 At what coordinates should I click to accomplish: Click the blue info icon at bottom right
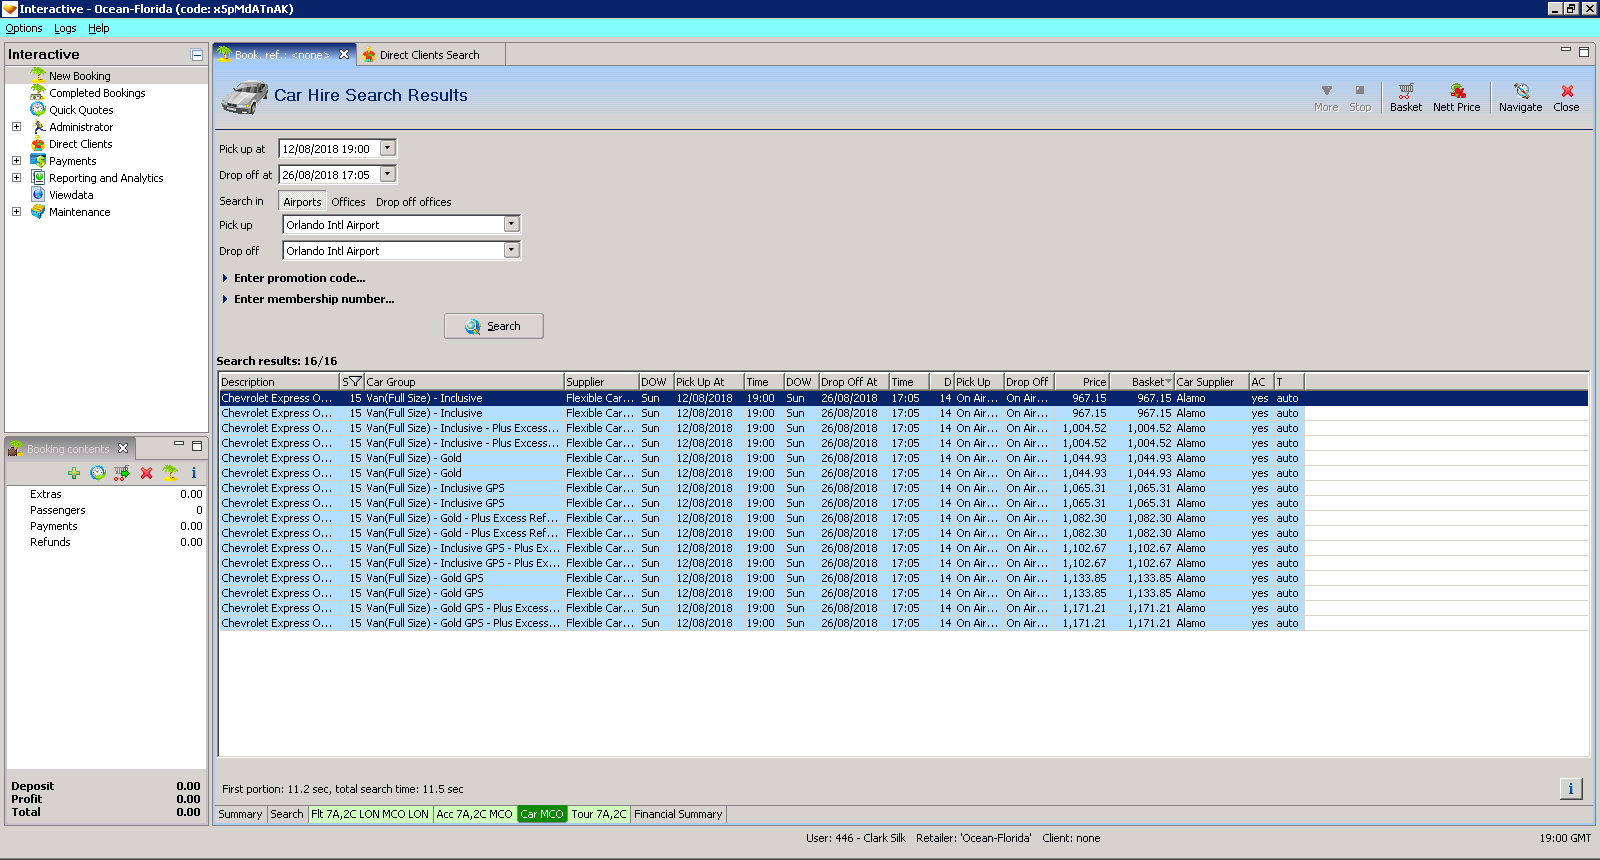click(1570, 789)
